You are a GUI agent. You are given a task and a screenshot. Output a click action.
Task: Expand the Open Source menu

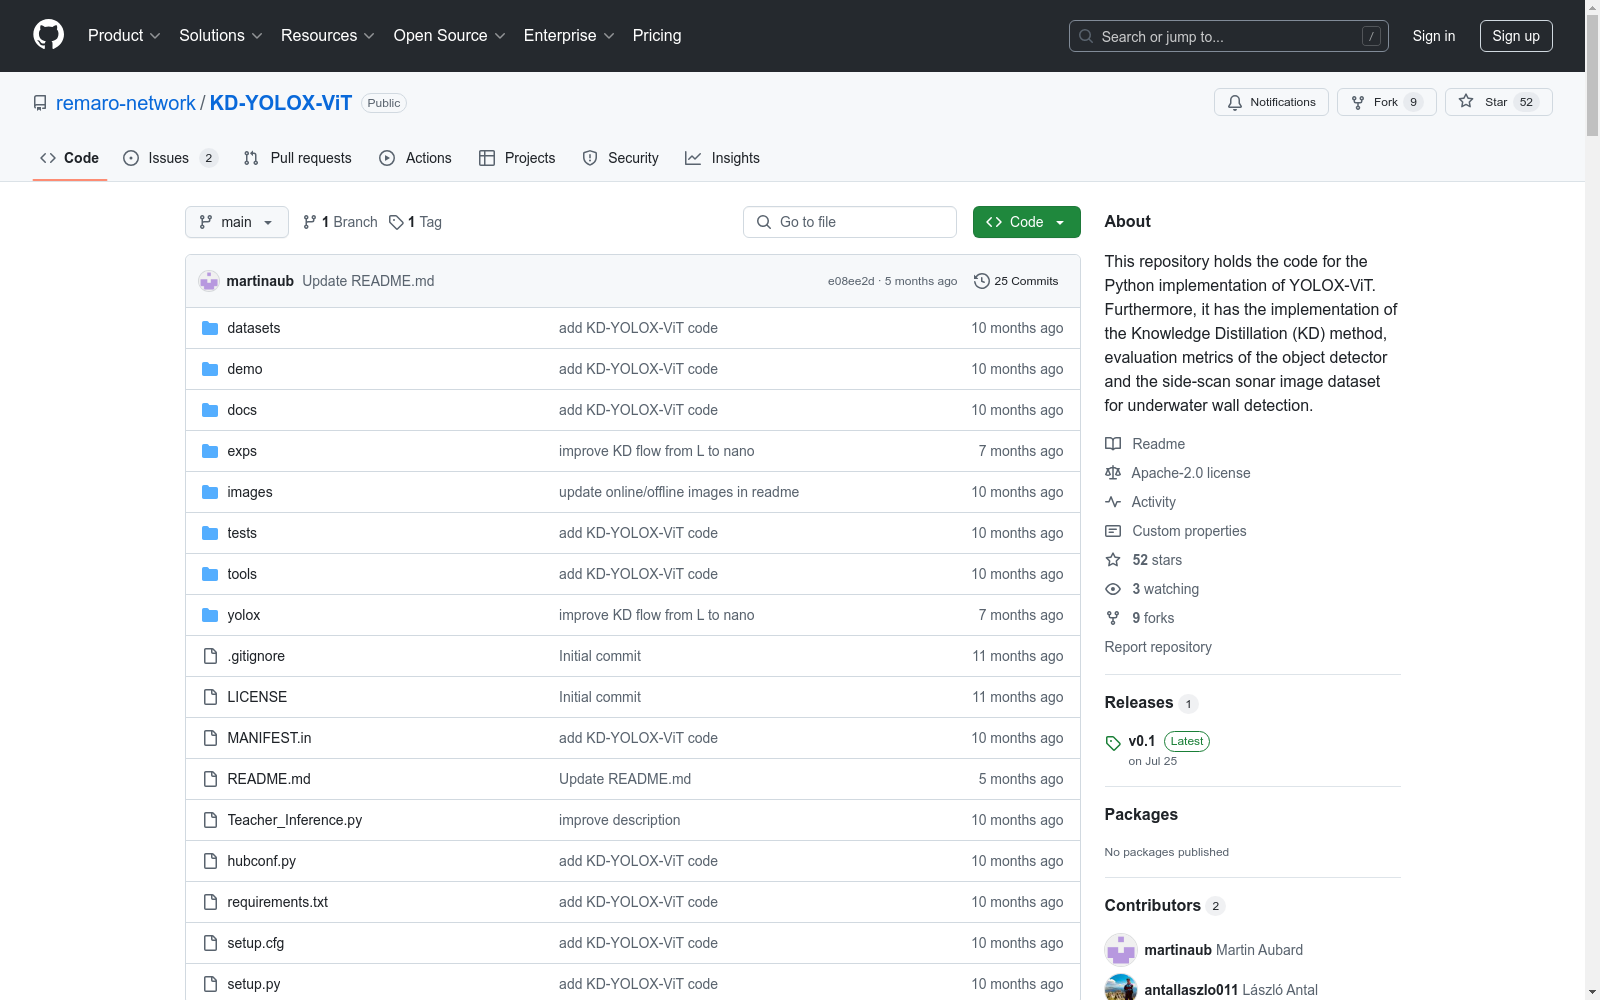[450, 36]
